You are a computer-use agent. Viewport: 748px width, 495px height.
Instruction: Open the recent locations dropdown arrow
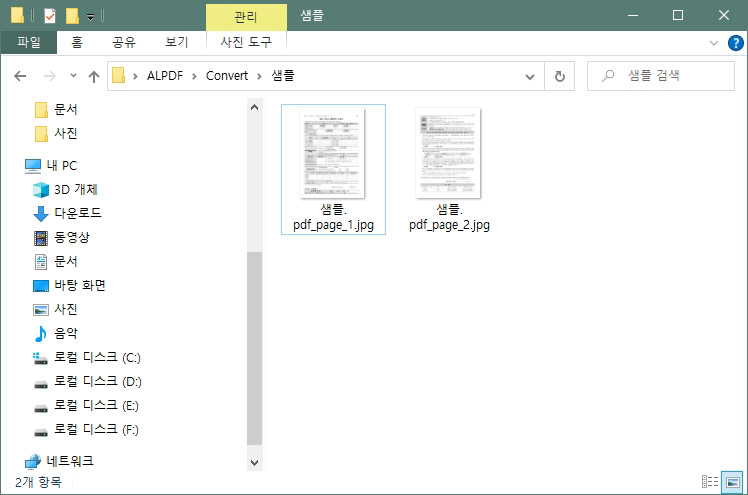click(x=73, y=76)
